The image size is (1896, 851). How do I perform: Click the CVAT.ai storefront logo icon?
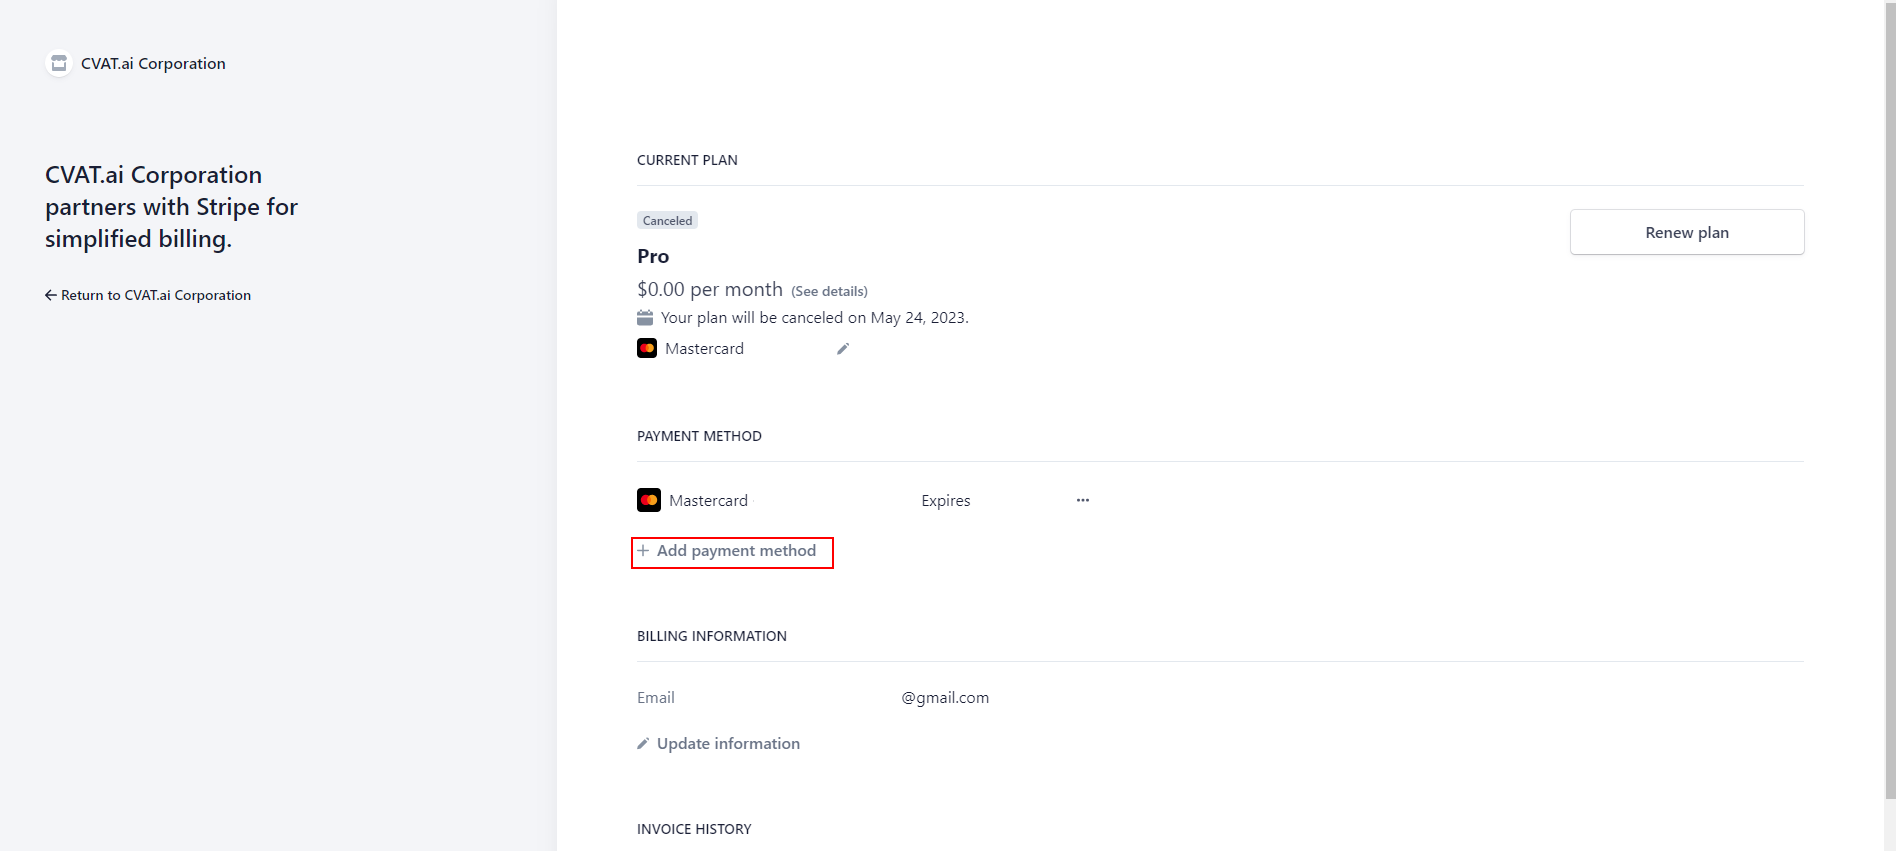pos(59,64)
